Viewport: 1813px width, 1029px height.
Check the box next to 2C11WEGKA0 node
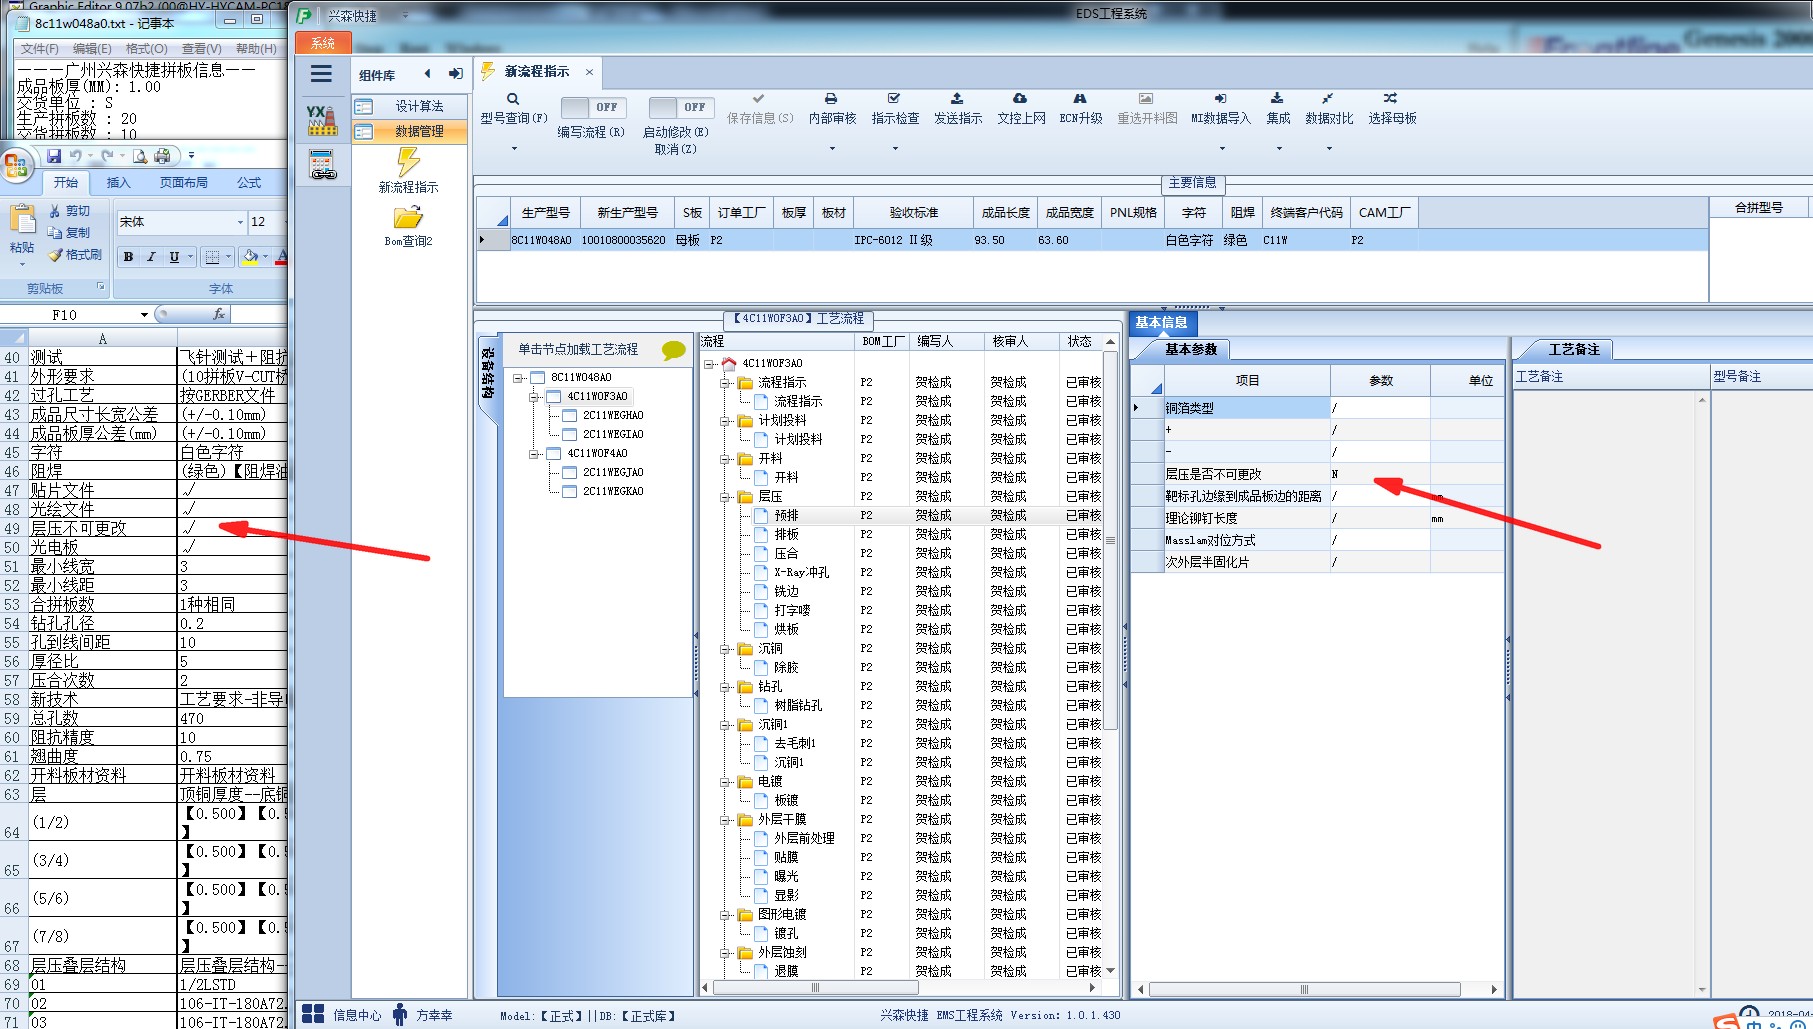coord(570,491)
